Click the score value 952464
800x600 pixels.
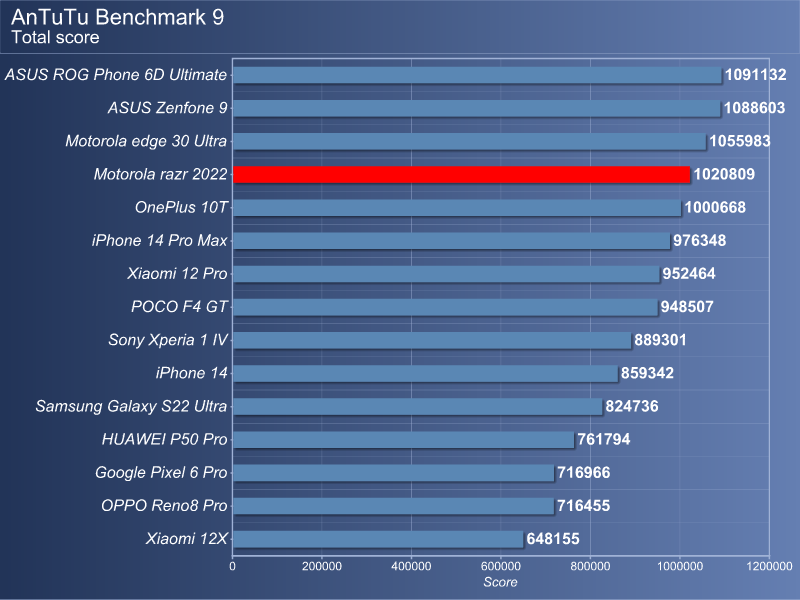point(689,274)
